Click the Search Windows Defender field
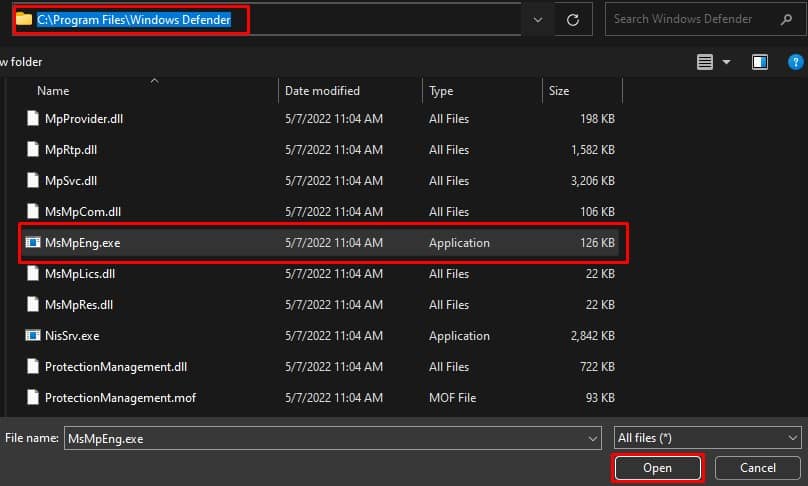This screenshot has width=808, height=486. tap(693, 20)
